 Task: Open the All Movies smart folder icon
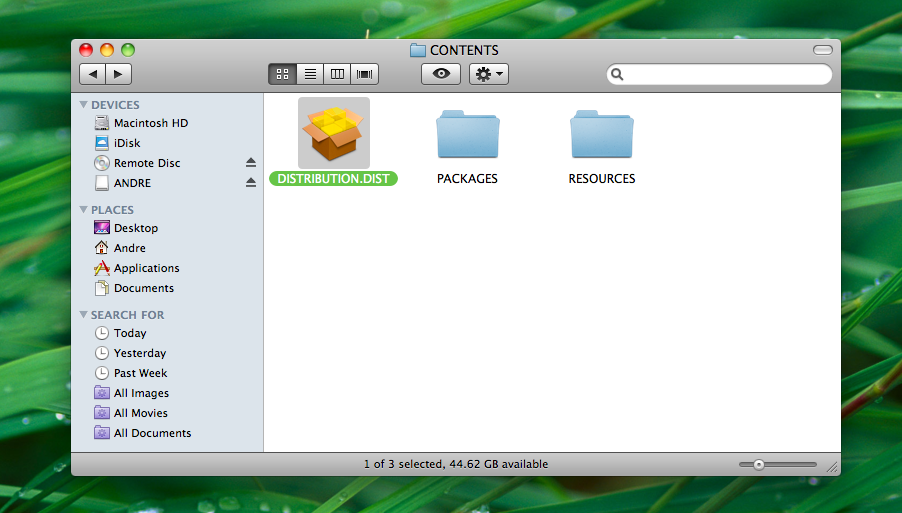click(x=102, y=413)
